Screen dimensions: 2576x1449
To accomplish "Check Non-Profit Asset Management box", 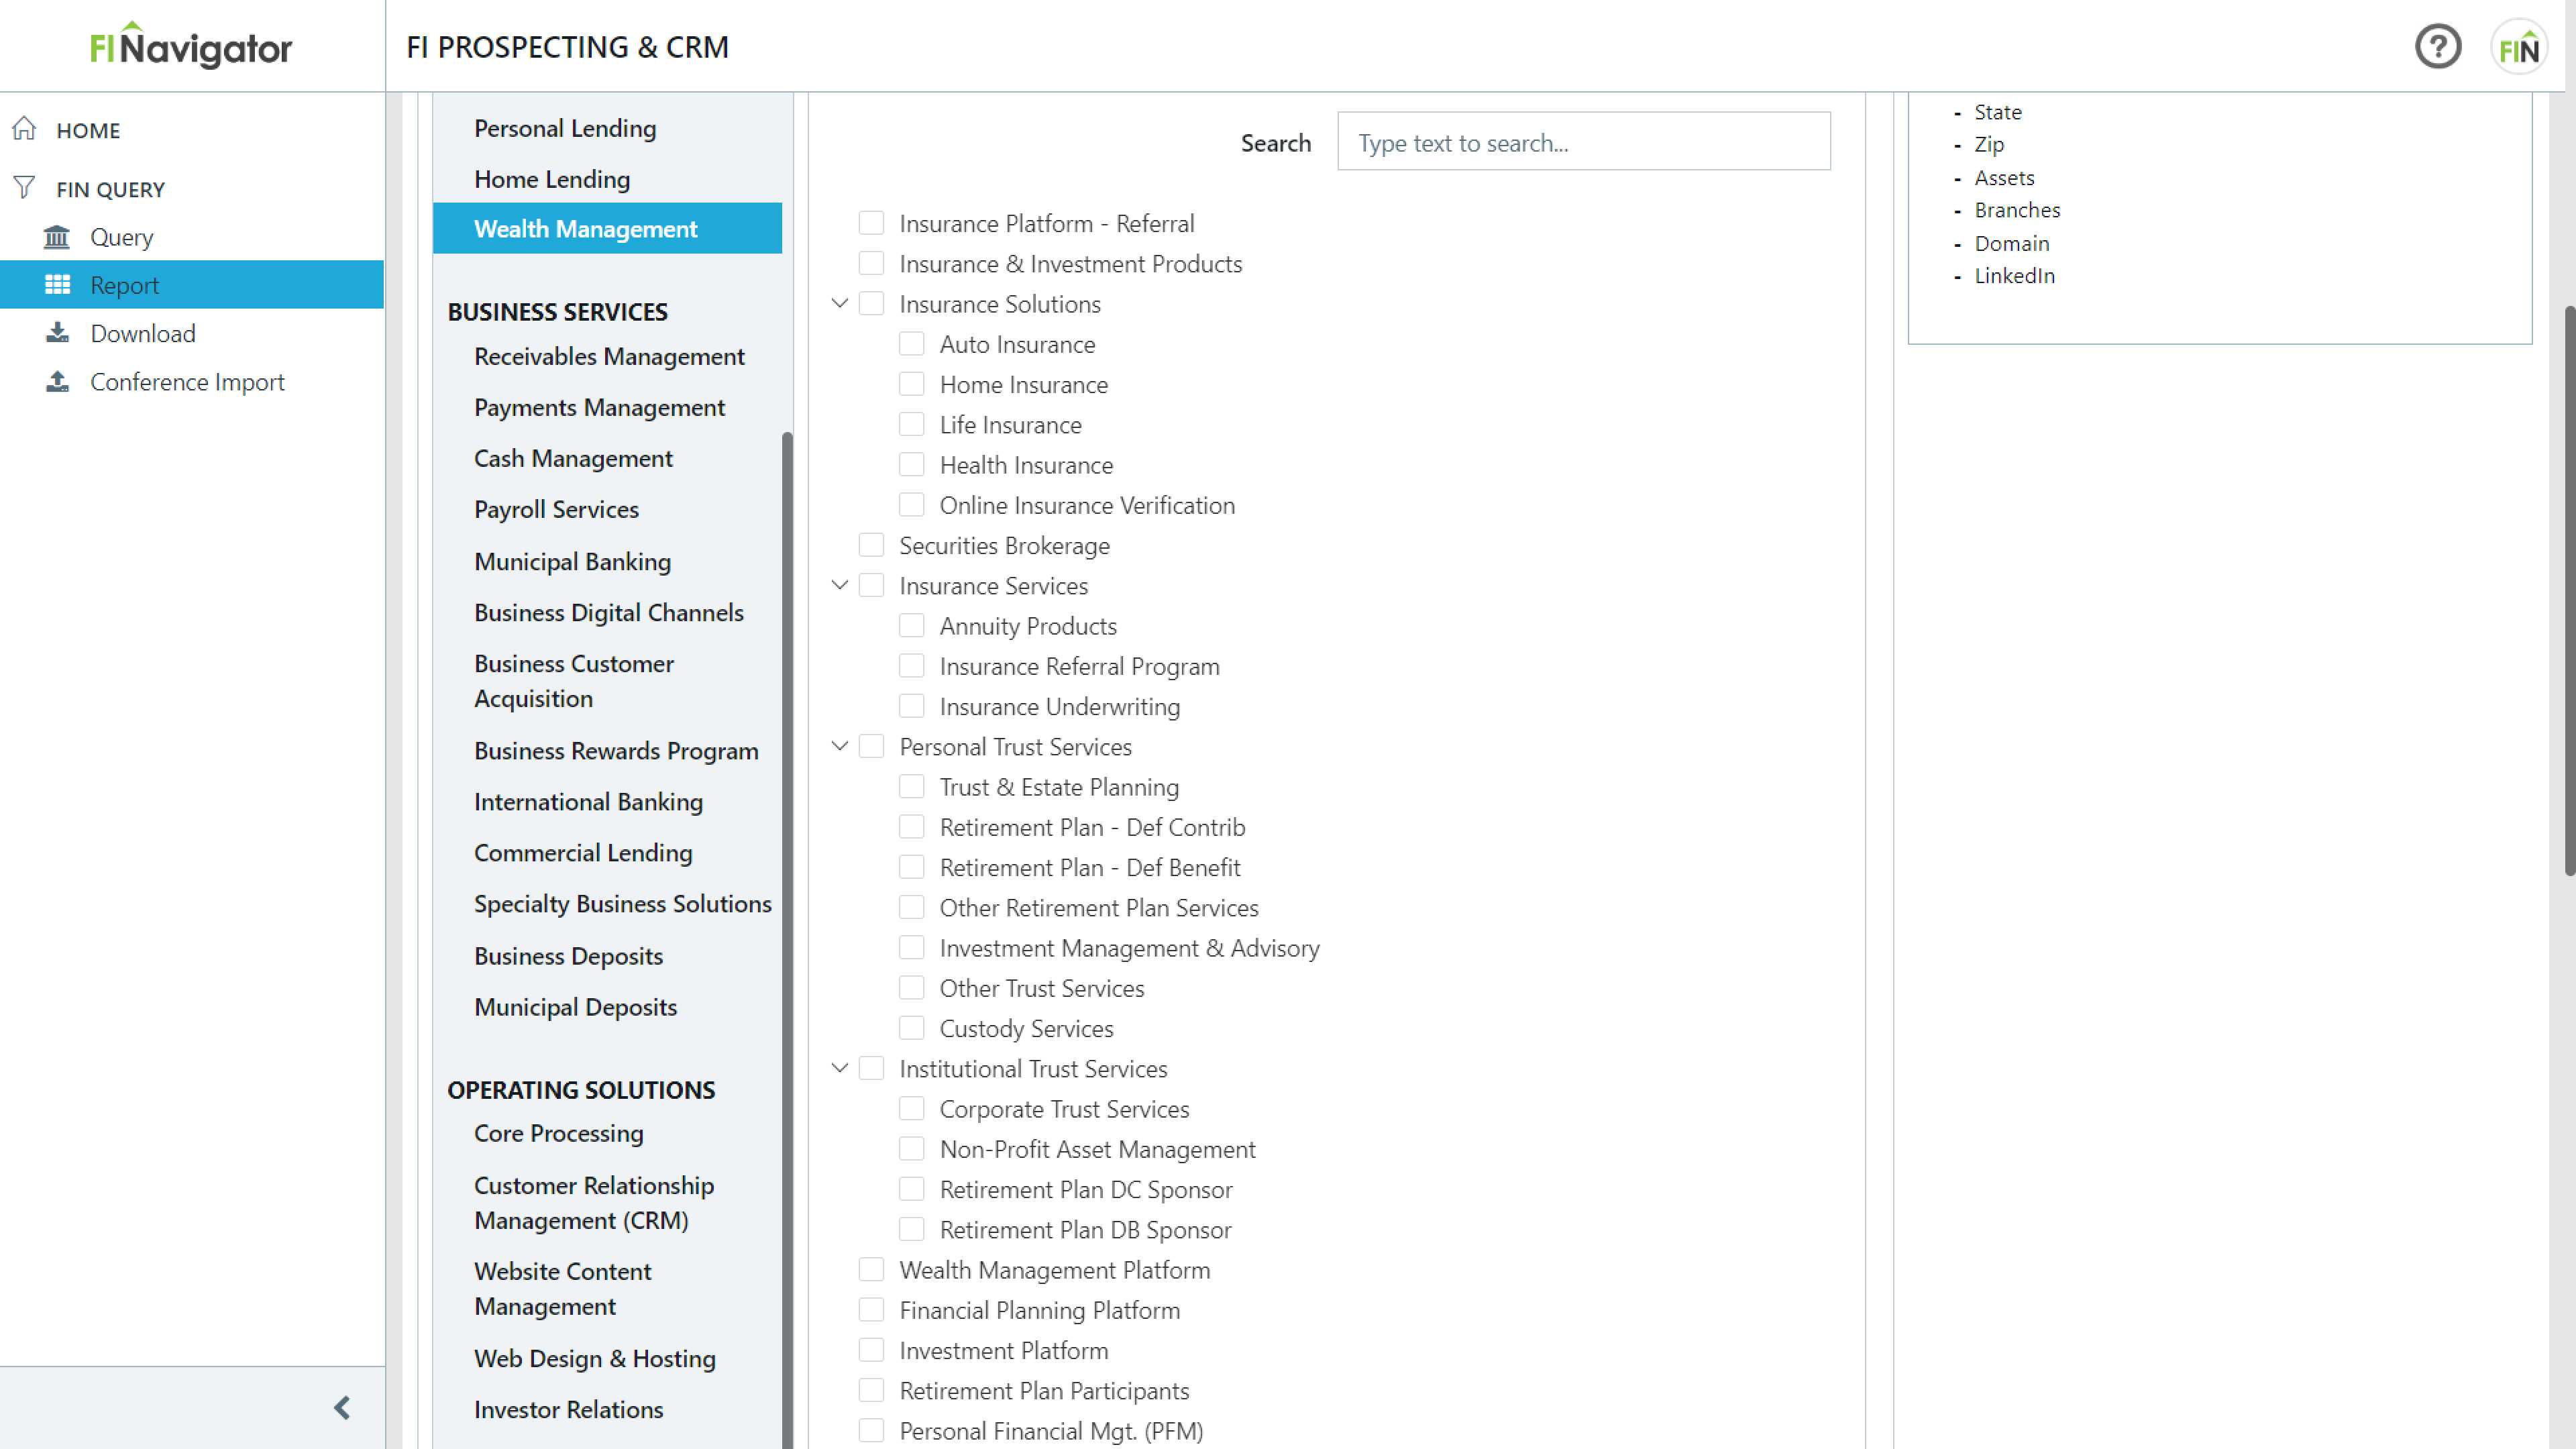I will click(911, 1149).
